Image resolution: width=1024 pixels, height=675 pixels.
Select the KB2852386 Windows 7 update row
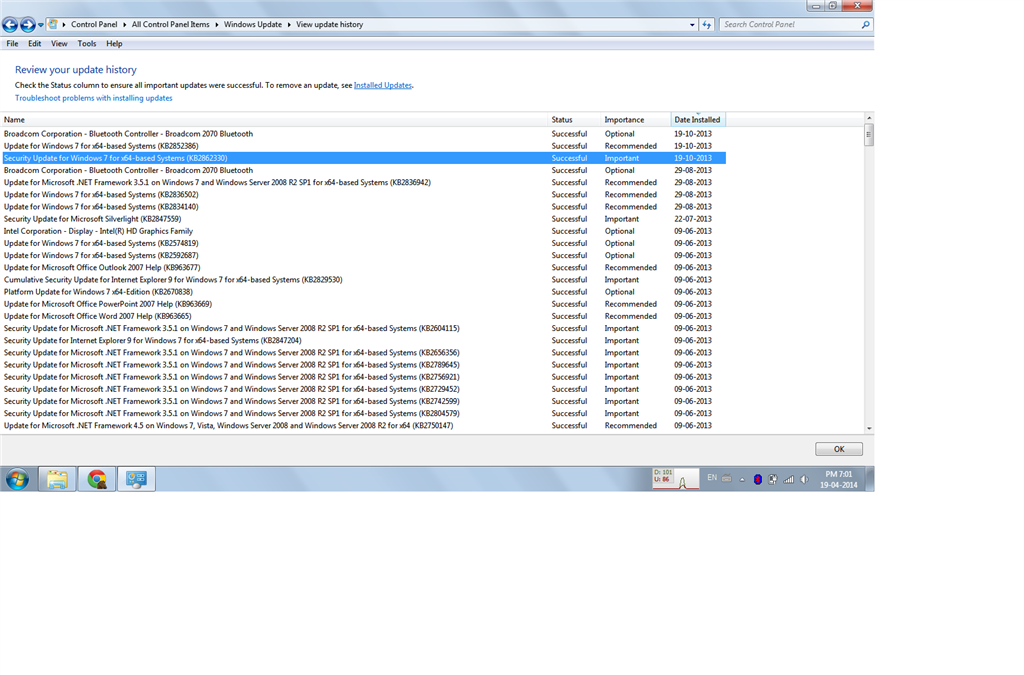[364, 146]
